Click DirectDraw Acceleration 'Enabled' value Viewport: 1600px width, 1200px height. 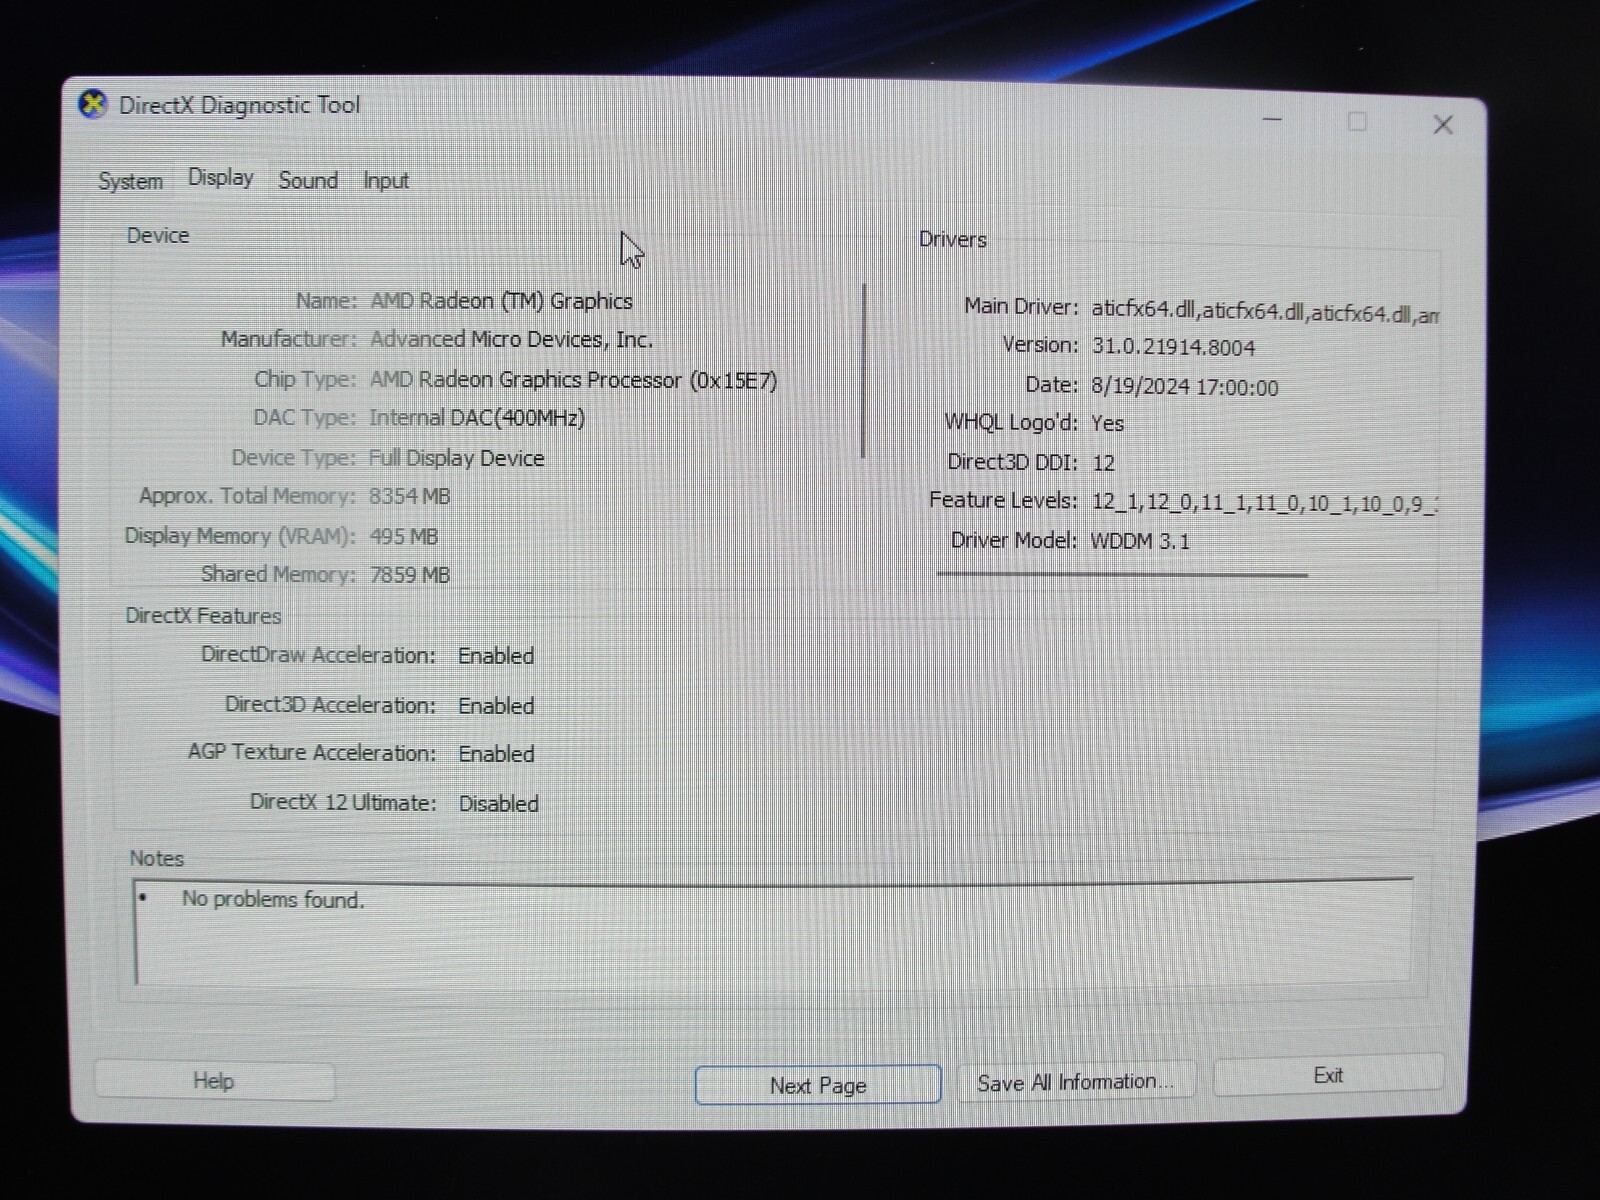[496, 656]
